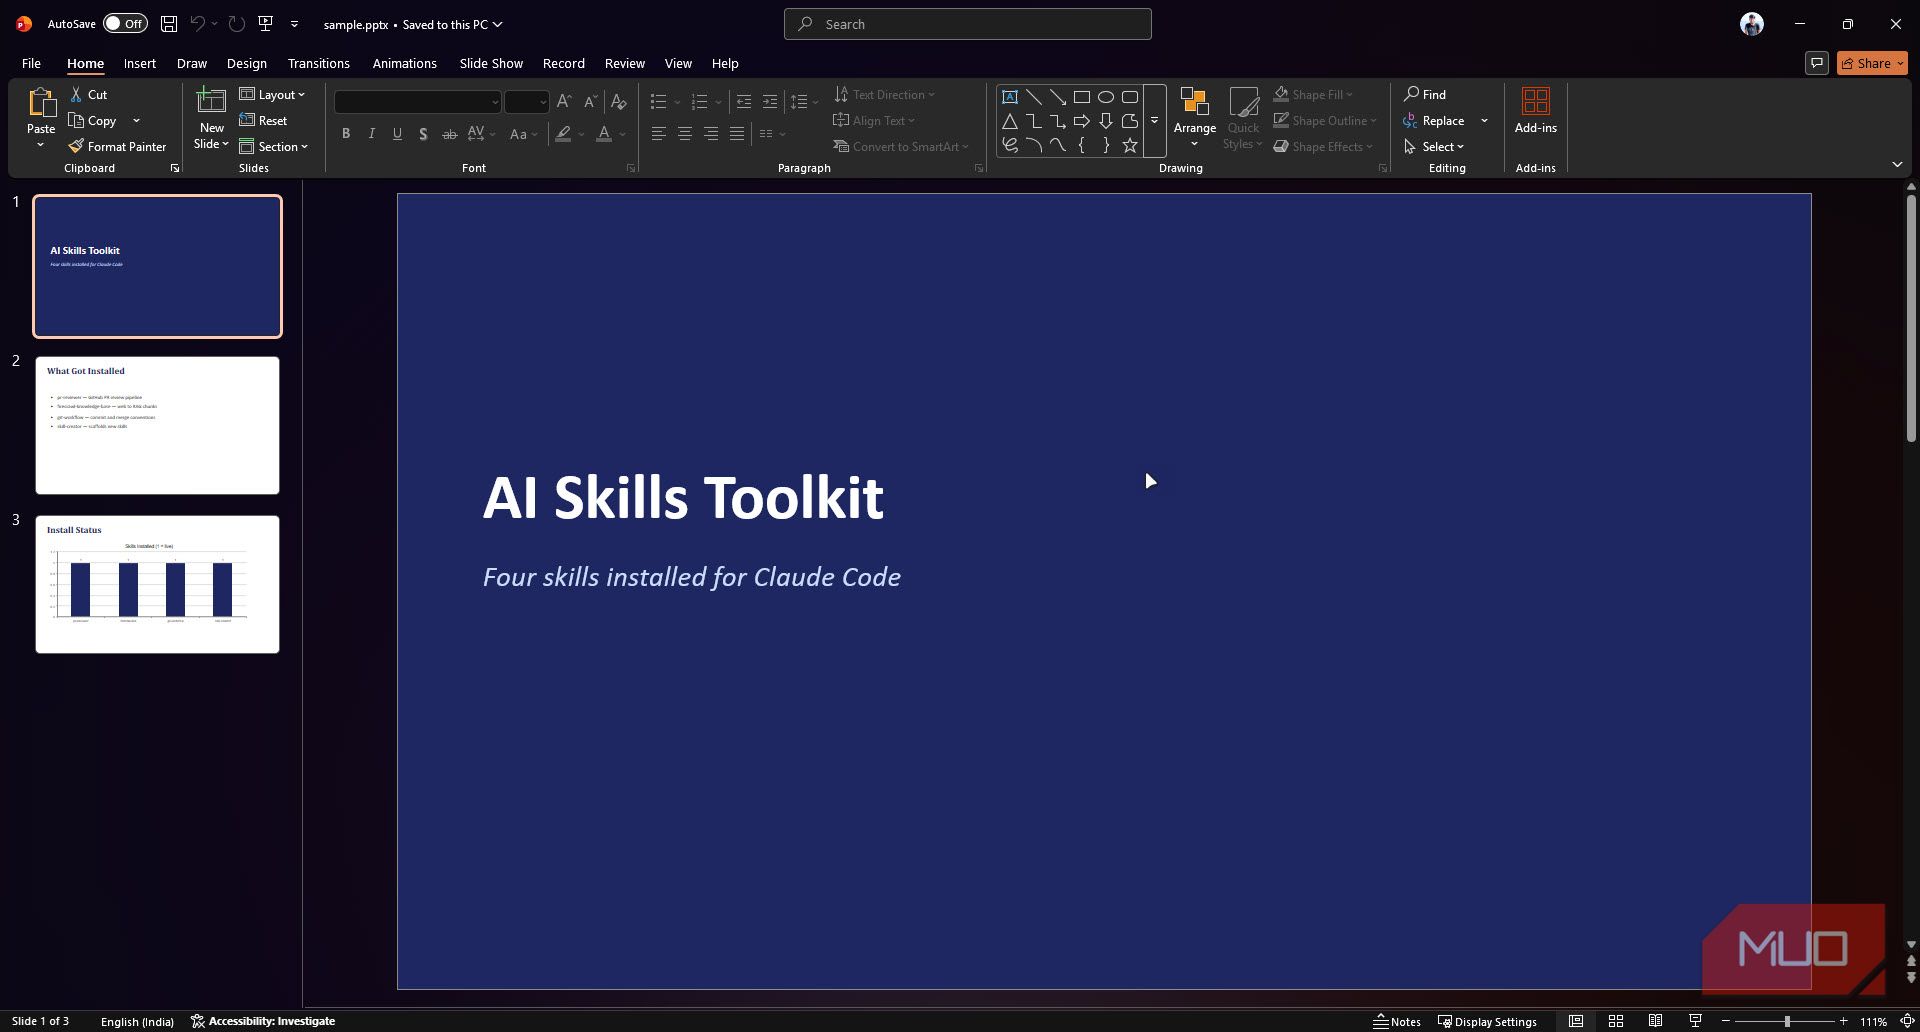Reset the slide layout
Image resolution: width=1920 pixels, height=1032 pixels.
(x=264, y=120)
